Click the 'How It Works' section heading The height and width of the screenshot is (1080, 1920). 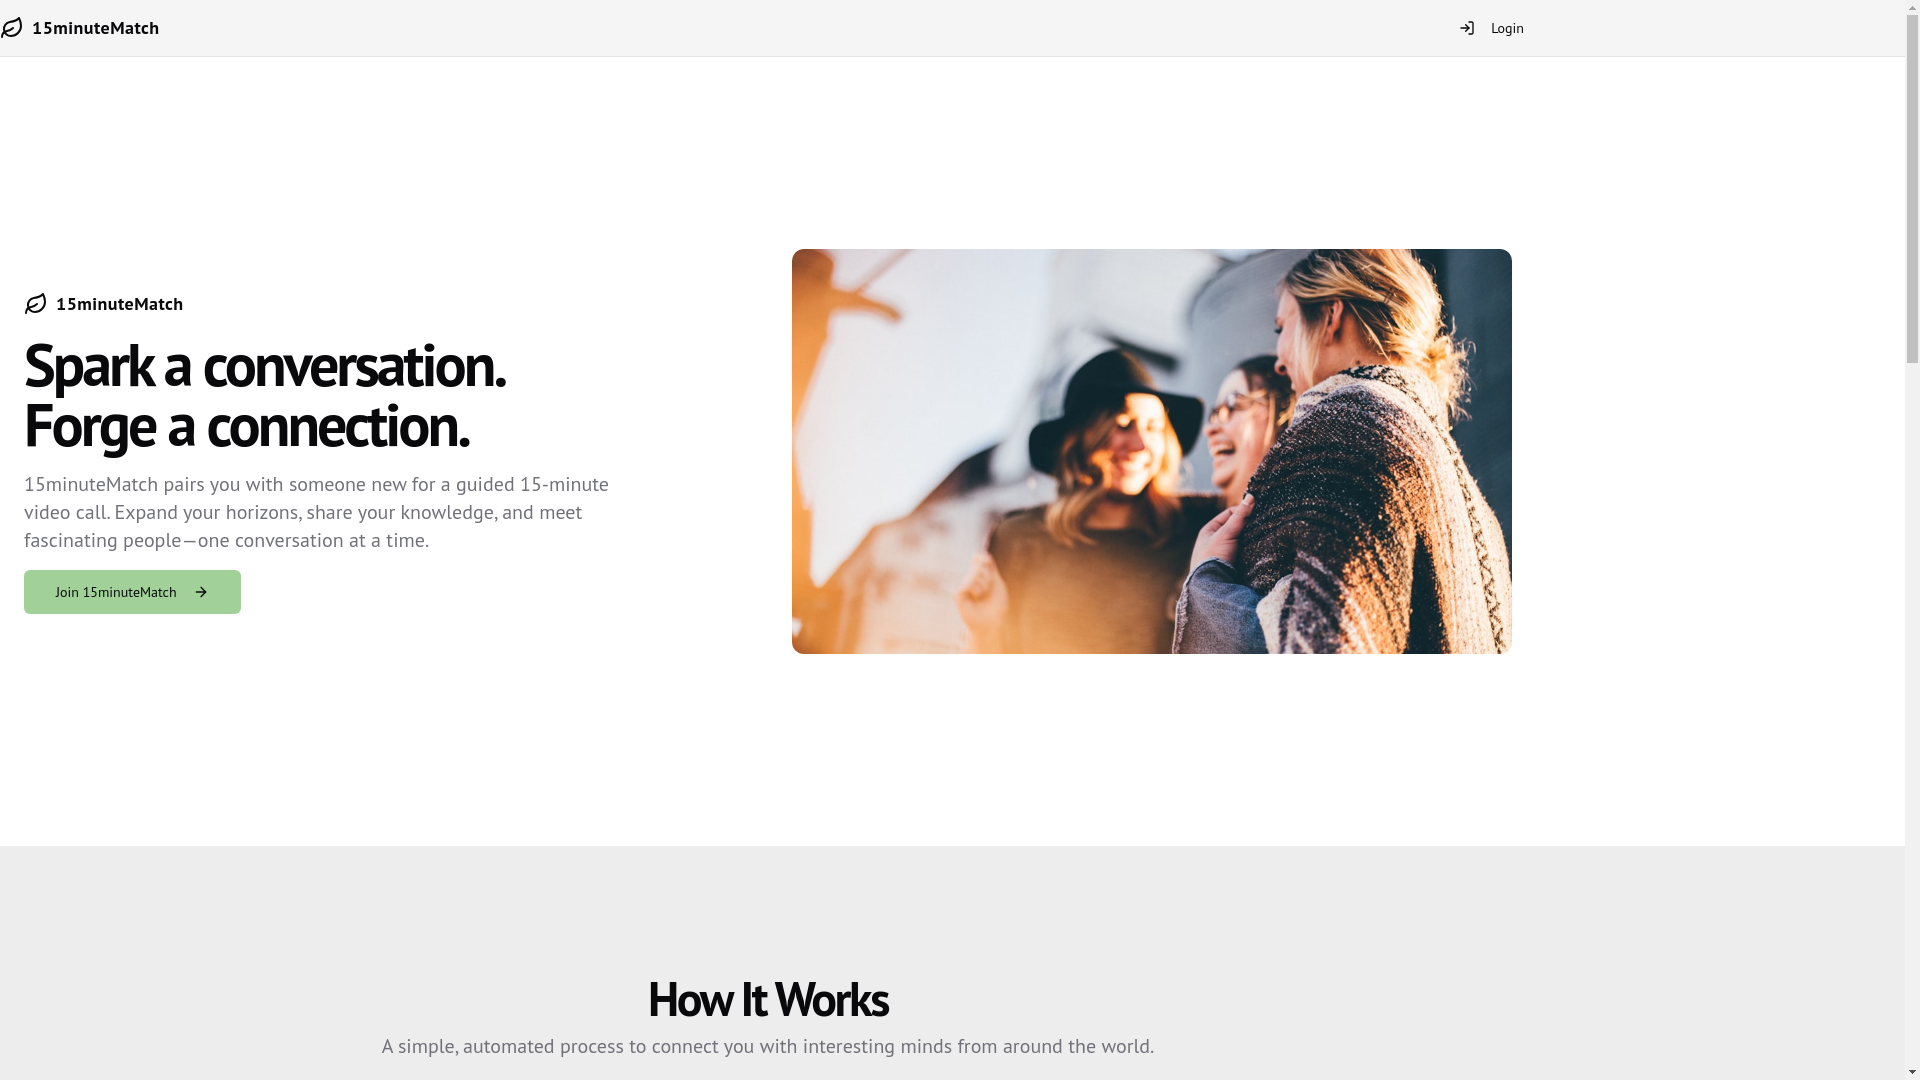coord(767,999)
